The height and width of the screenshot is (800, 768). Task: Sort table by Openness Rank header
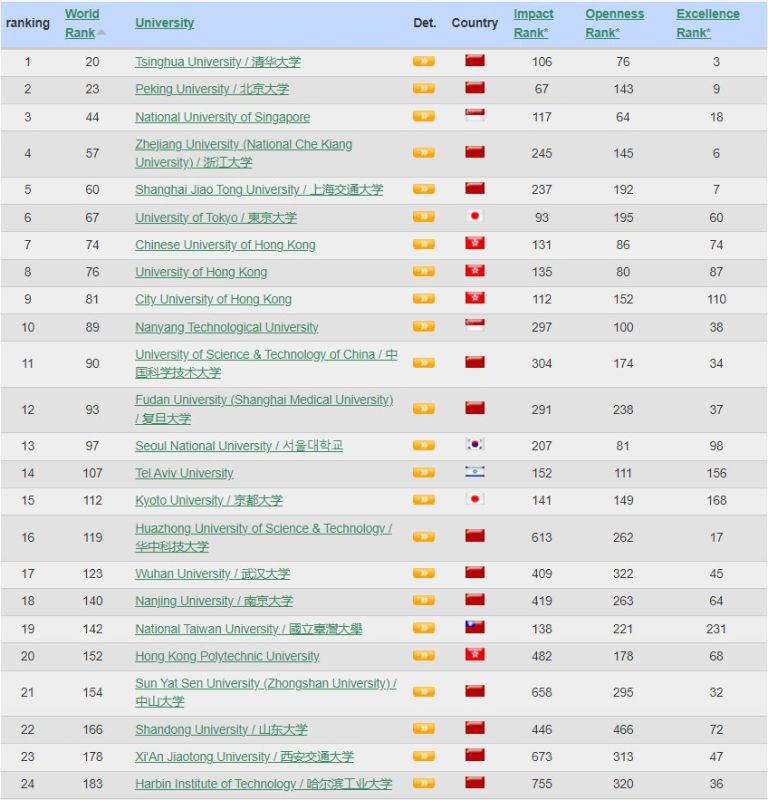pos(614,23)
